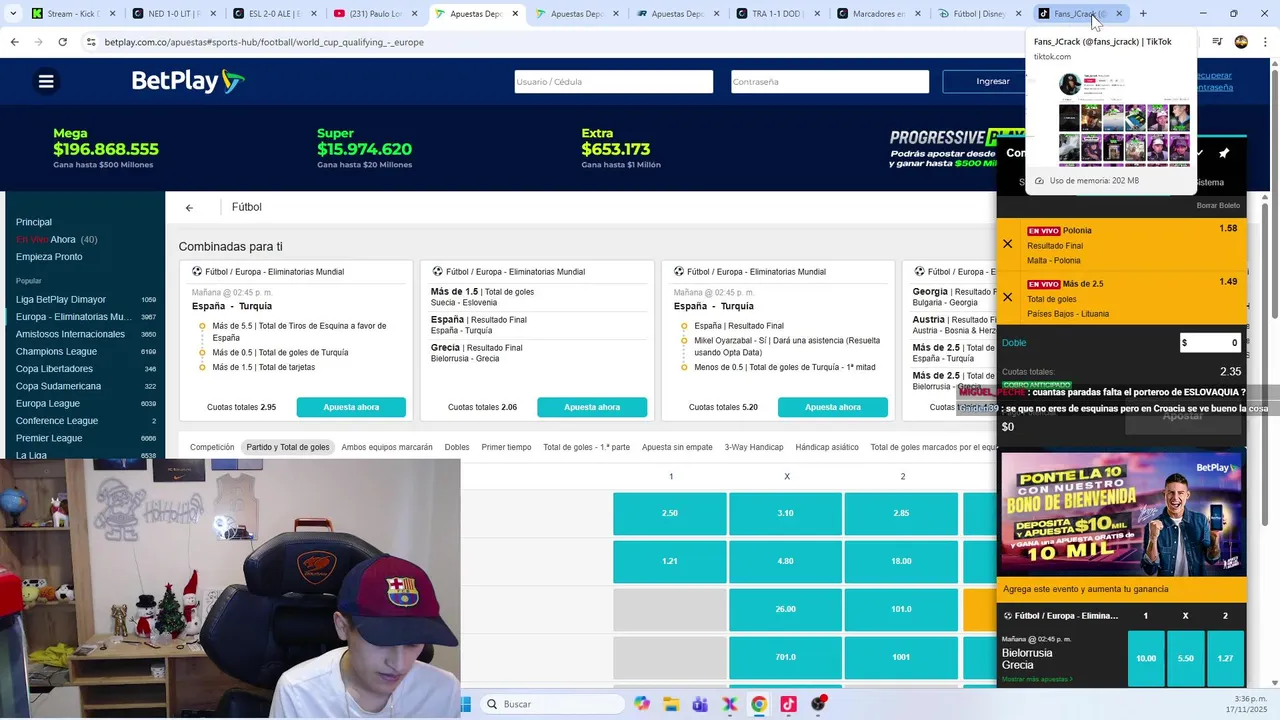Pin the betslip with the pin icon

click(x=1224, y=153)
